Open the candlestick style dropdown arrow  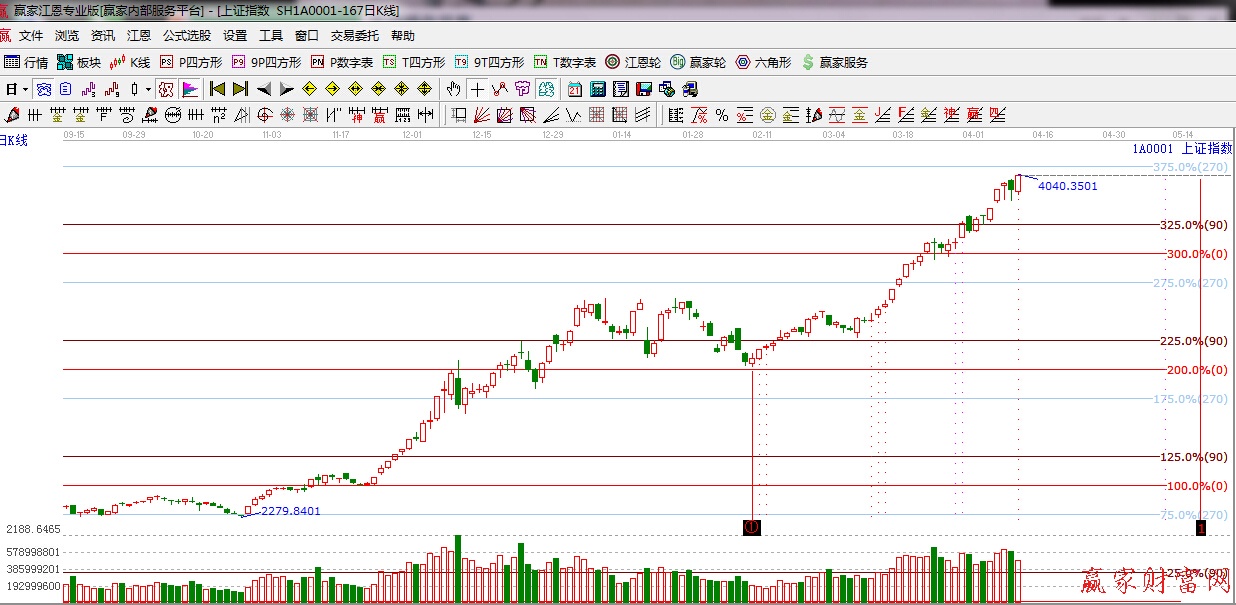pyautogui.click(x=148, y=89)
